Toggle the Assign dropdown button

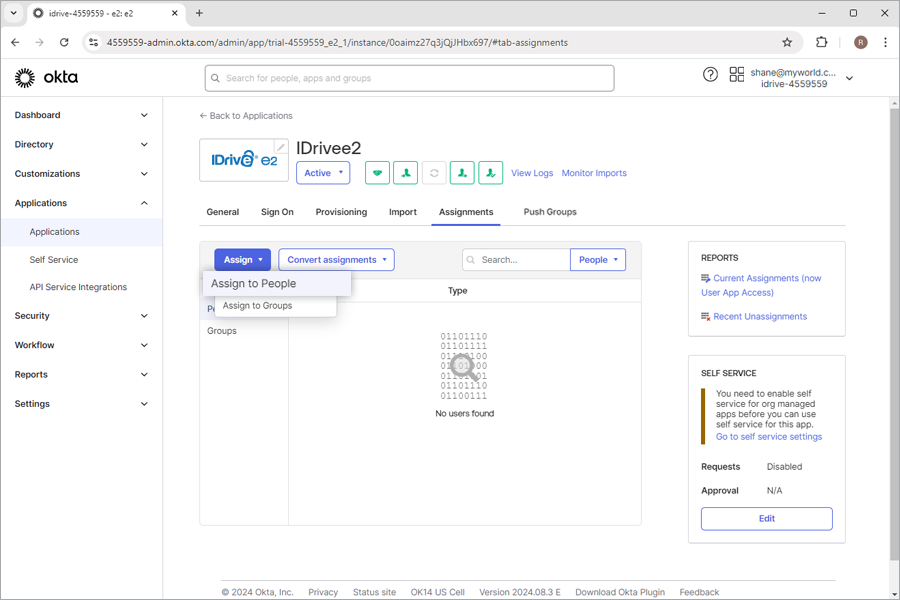(243, 260)
